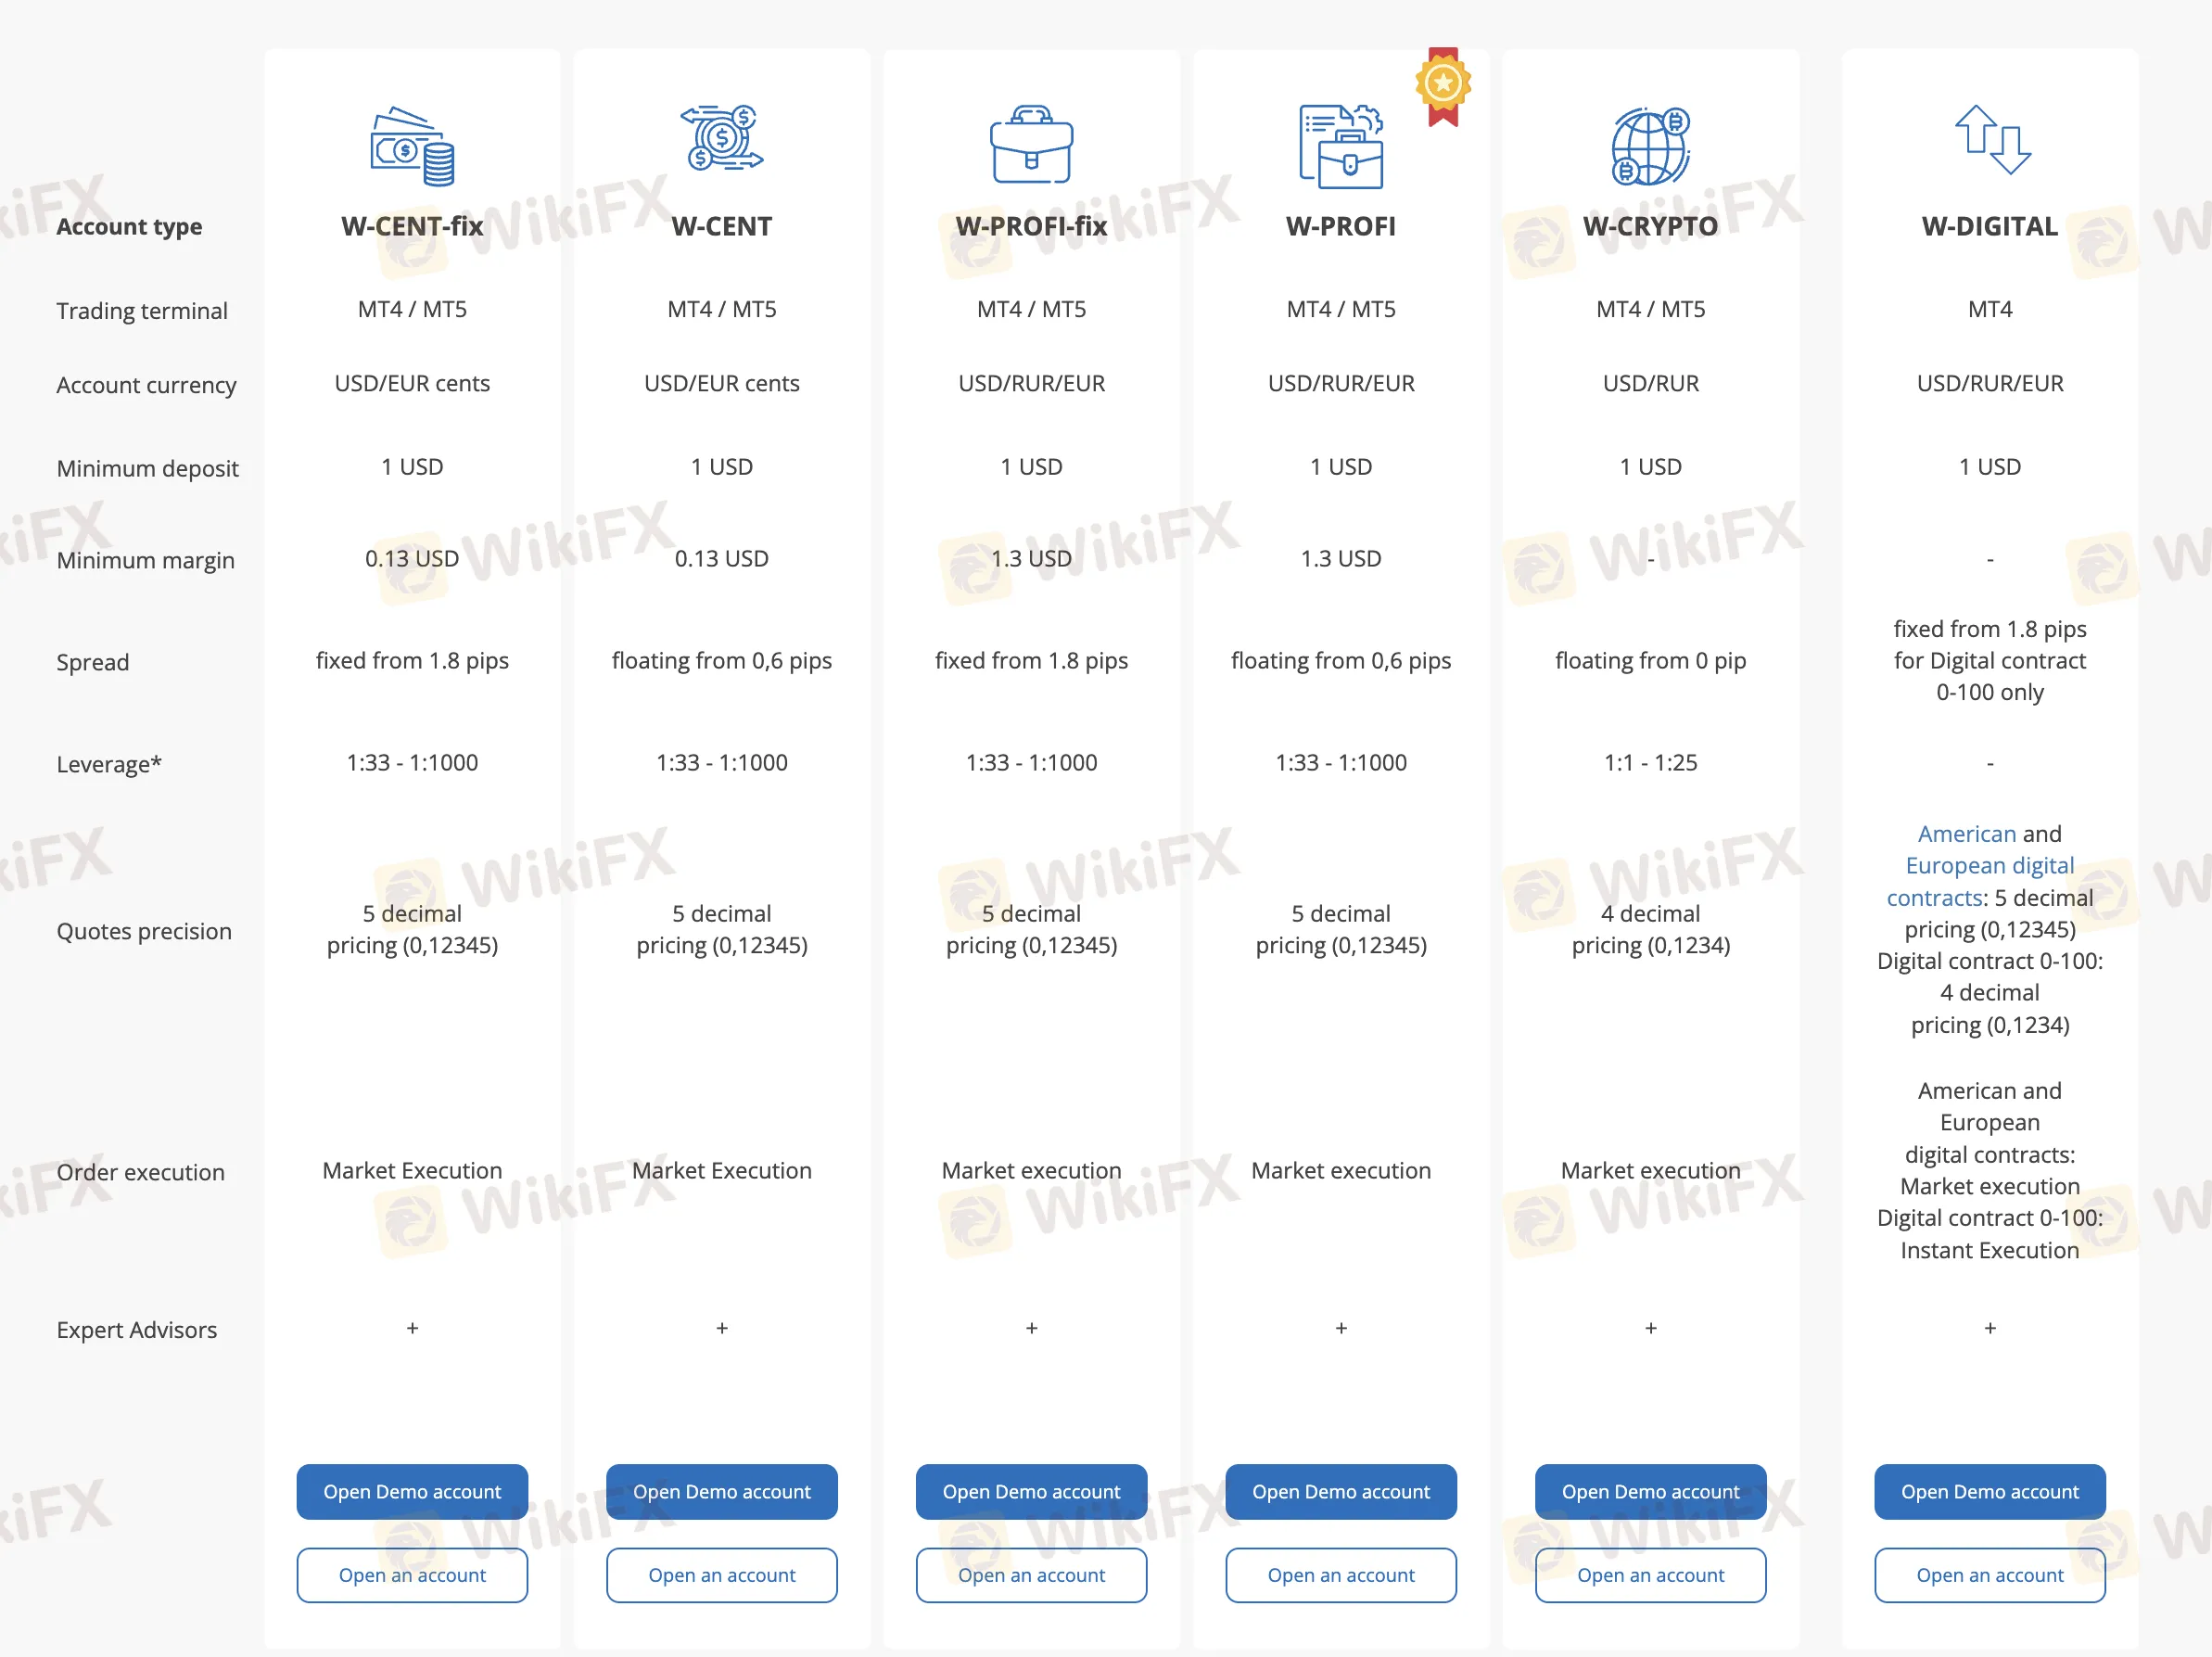
Task: Open an account for W-PROFI-fix
Action: [x=1031, y=1575]
